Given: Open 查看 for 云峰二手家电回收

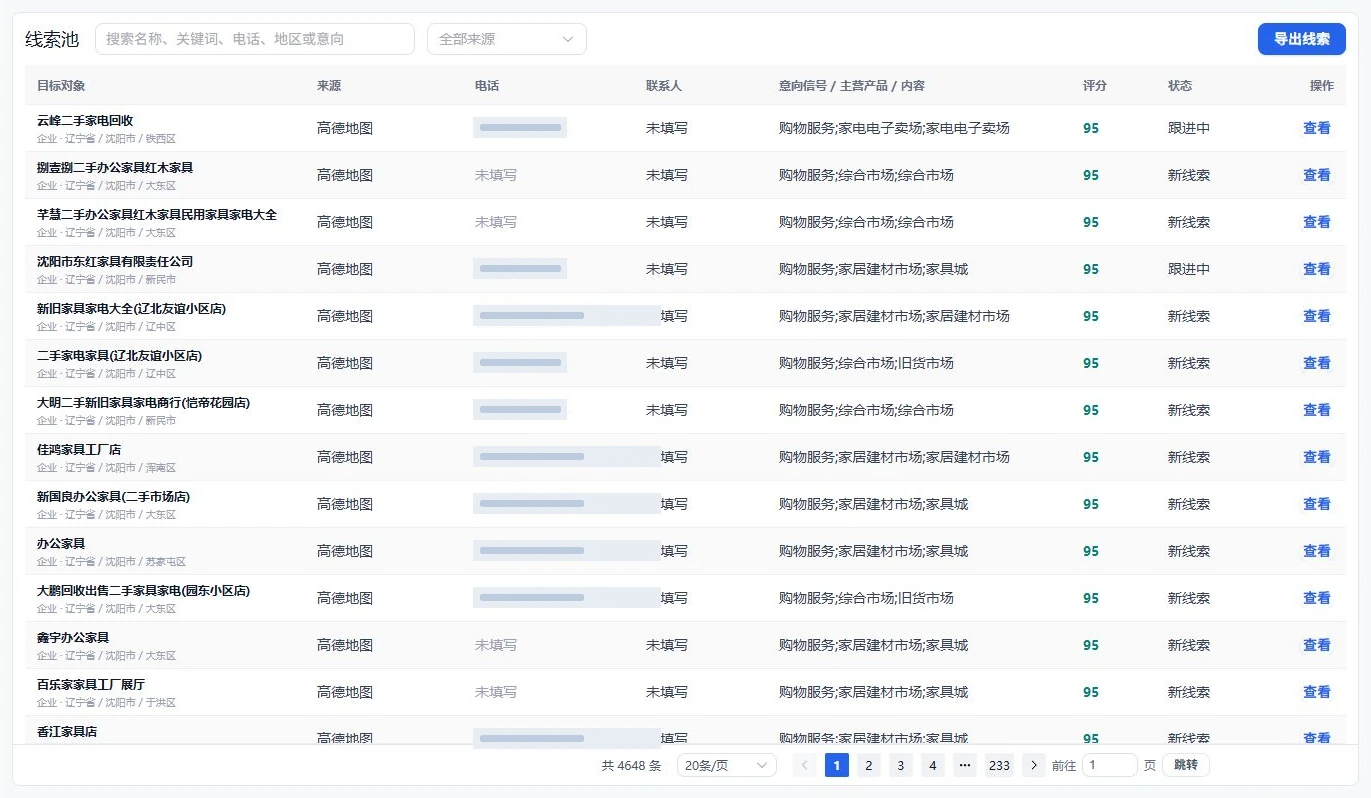Looking at the screenshot, I should (1317, 128).
